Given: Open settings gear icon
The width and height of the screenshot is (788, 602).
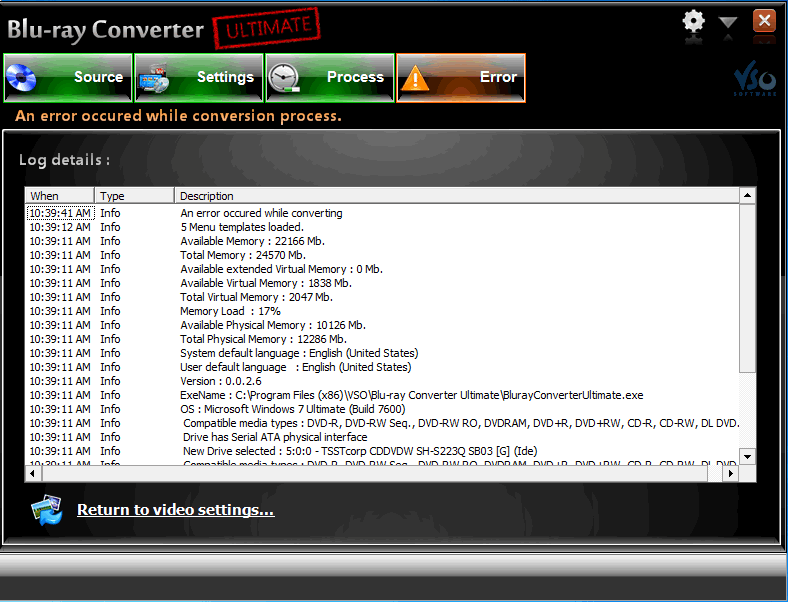Looking at the screenshot, I should tap(694, 22).
